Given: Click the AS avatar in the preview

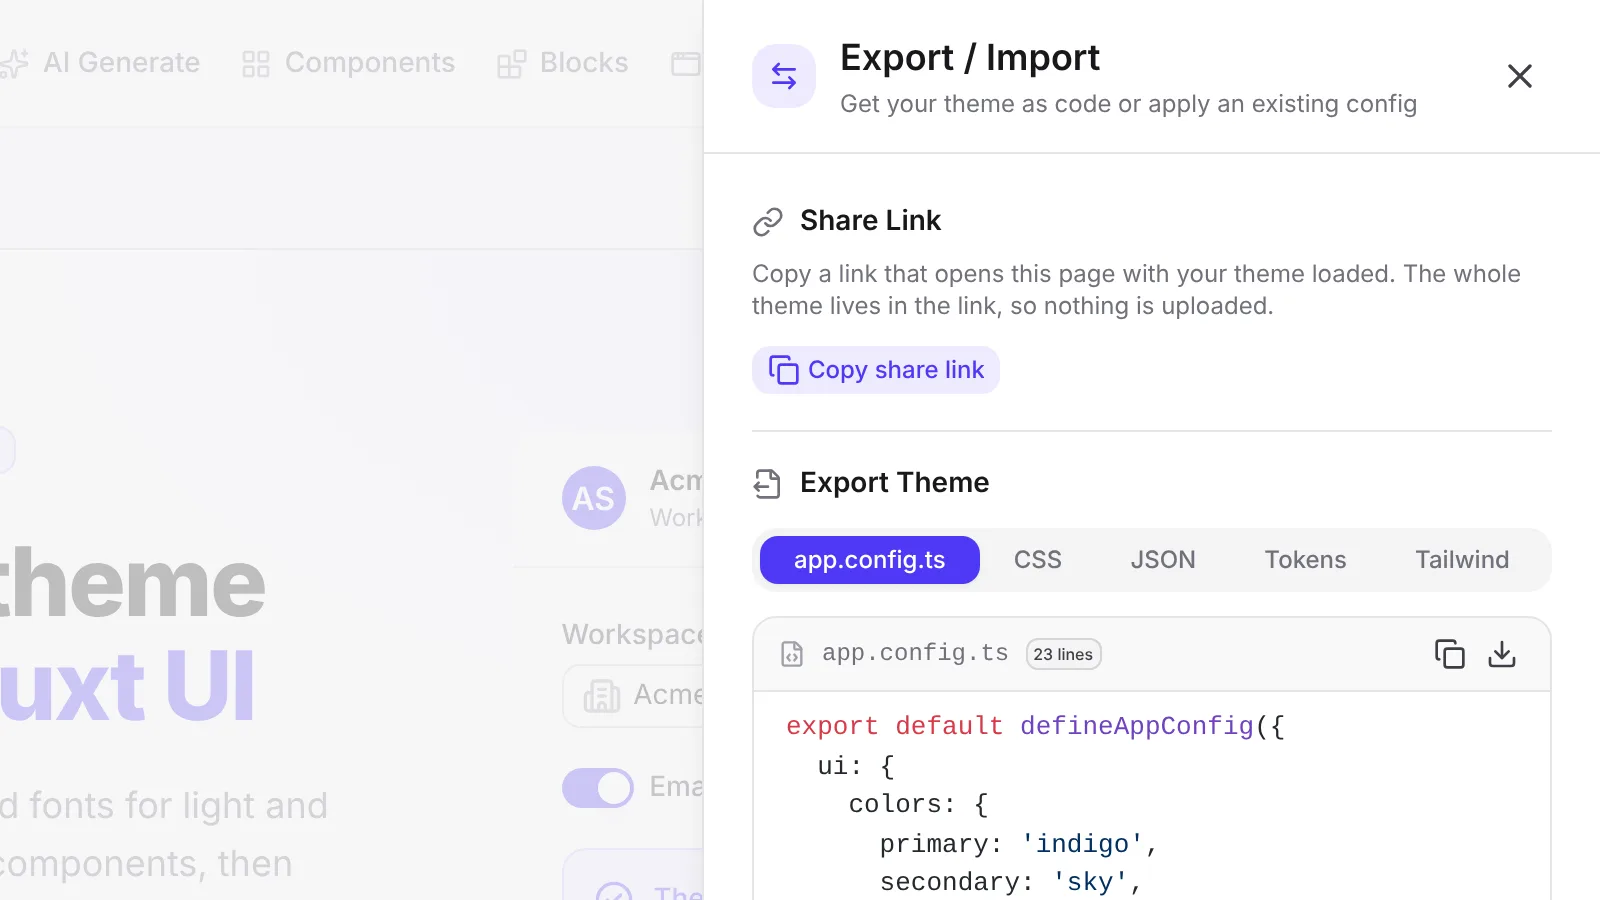Looking at the screenshot, I should click(x=594, y=498).
